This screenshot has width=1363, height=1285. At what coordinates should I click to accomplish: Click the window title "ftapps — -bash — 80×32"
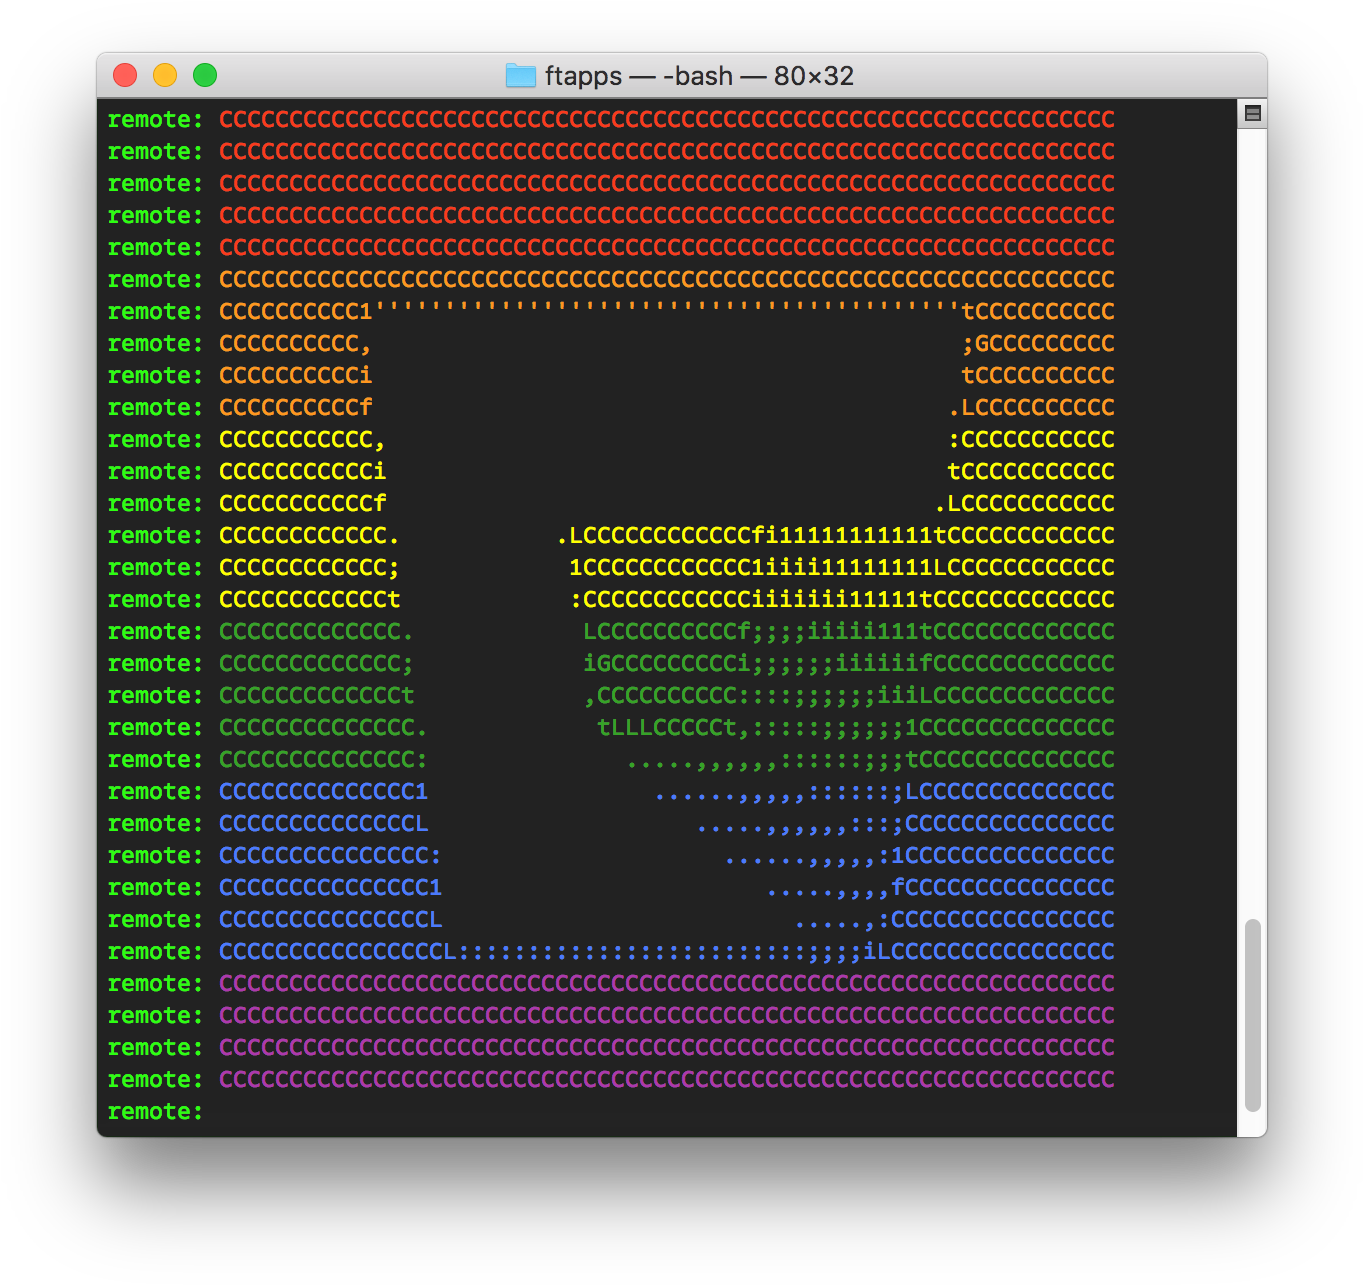(x=698, y=76)
